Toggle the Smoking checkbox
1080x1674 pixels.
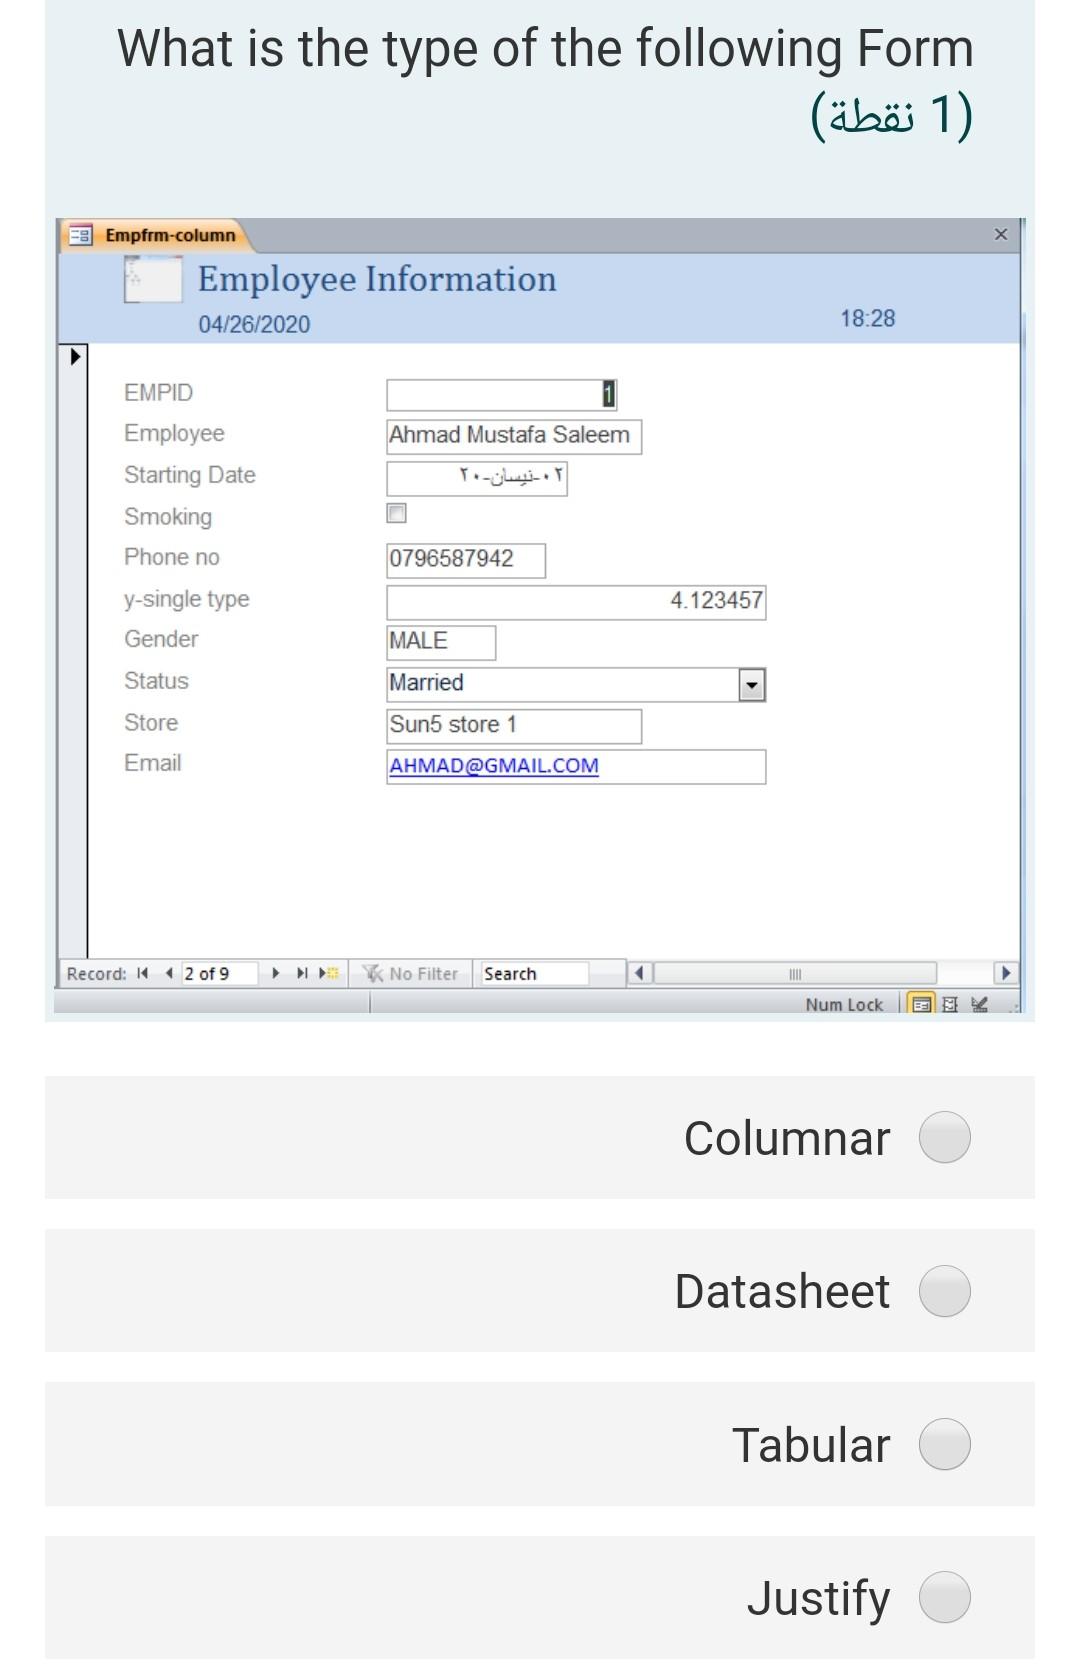click(397, 513)
